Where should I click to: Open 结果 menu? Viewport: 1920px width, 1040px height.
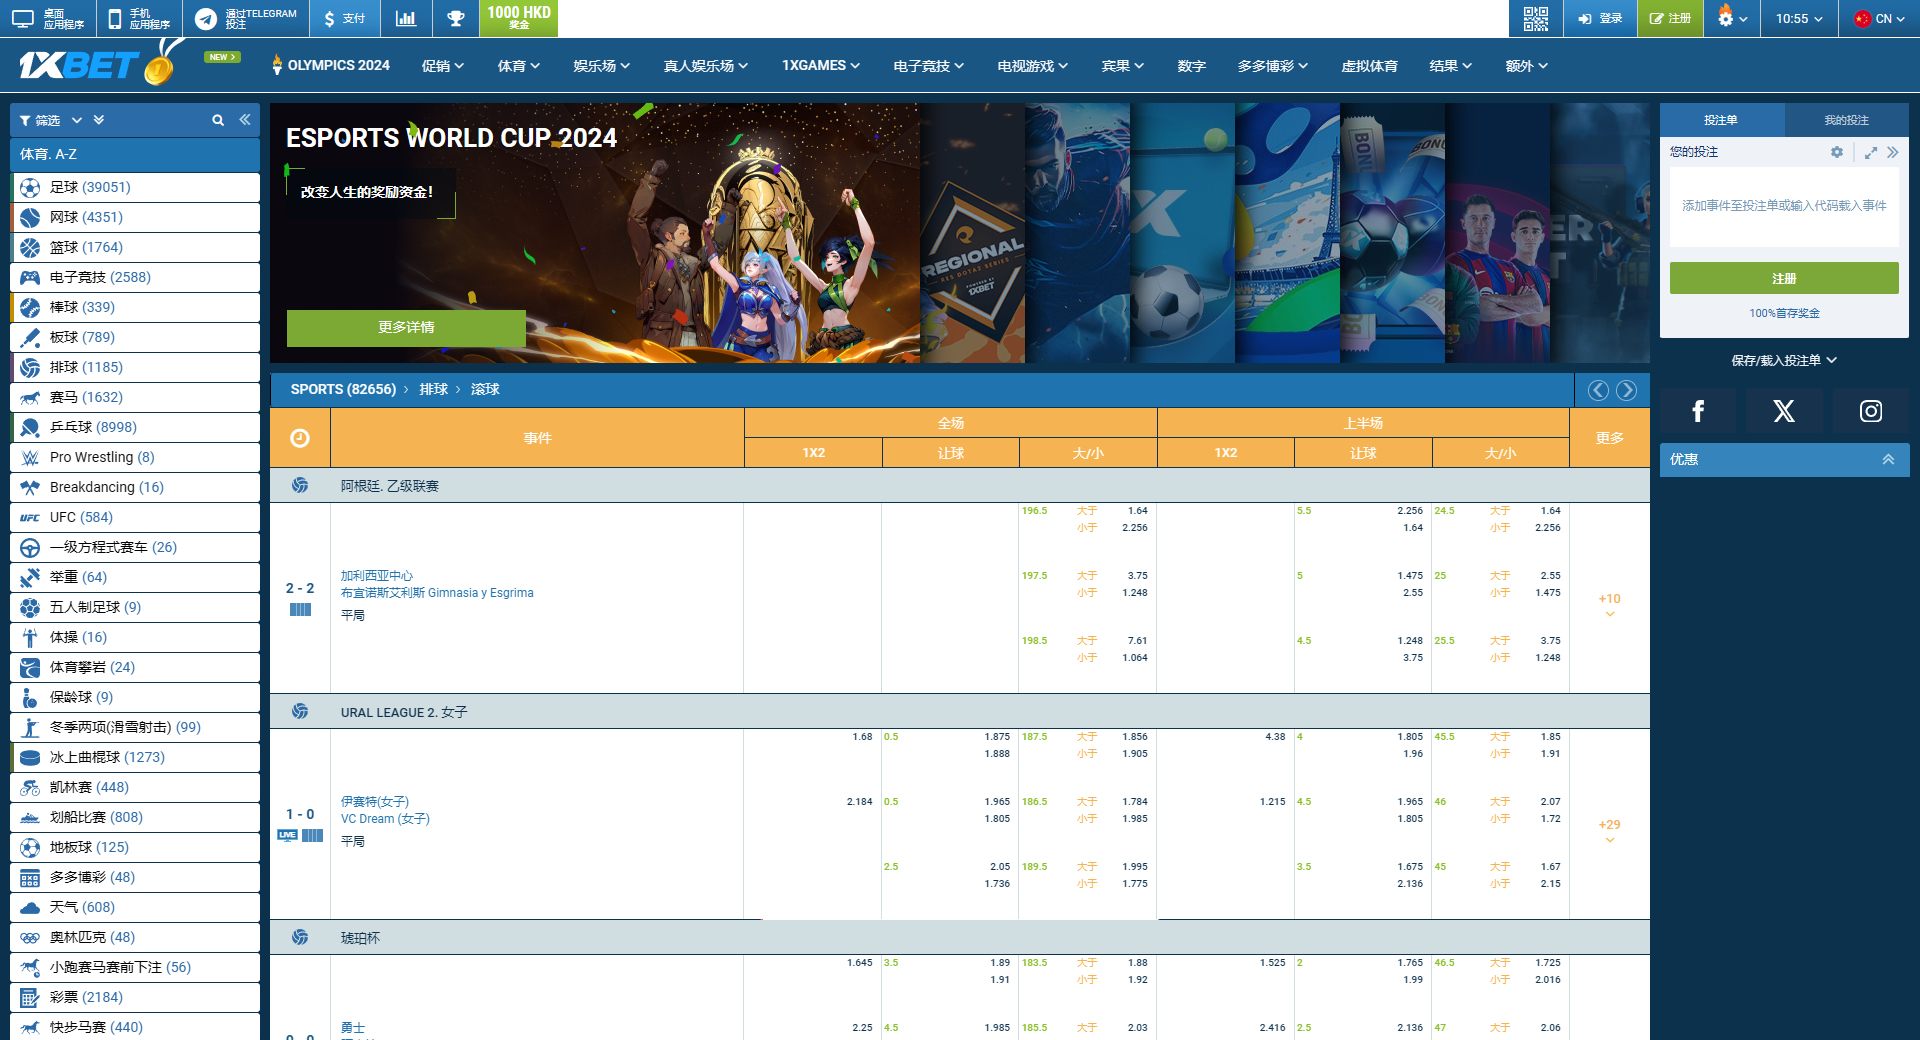(x=1450, y=66)
